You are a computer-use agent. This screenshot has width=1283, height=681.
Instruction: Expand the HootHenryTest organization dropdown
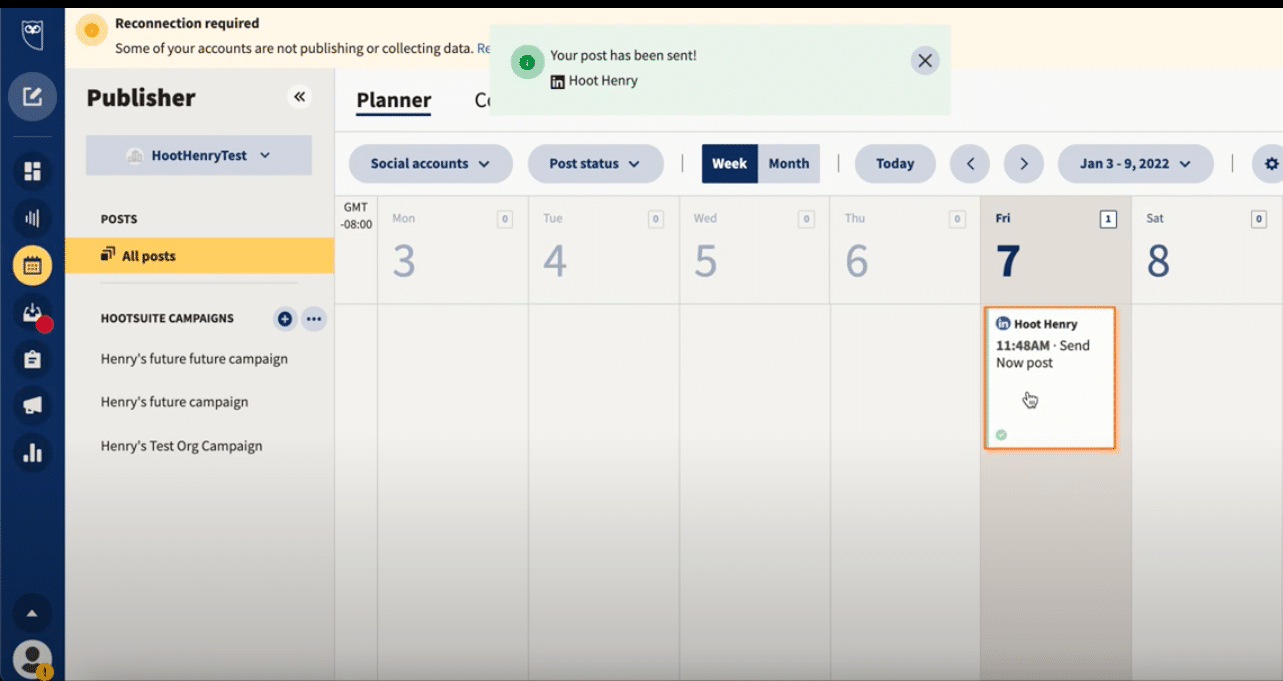(199, 156)
